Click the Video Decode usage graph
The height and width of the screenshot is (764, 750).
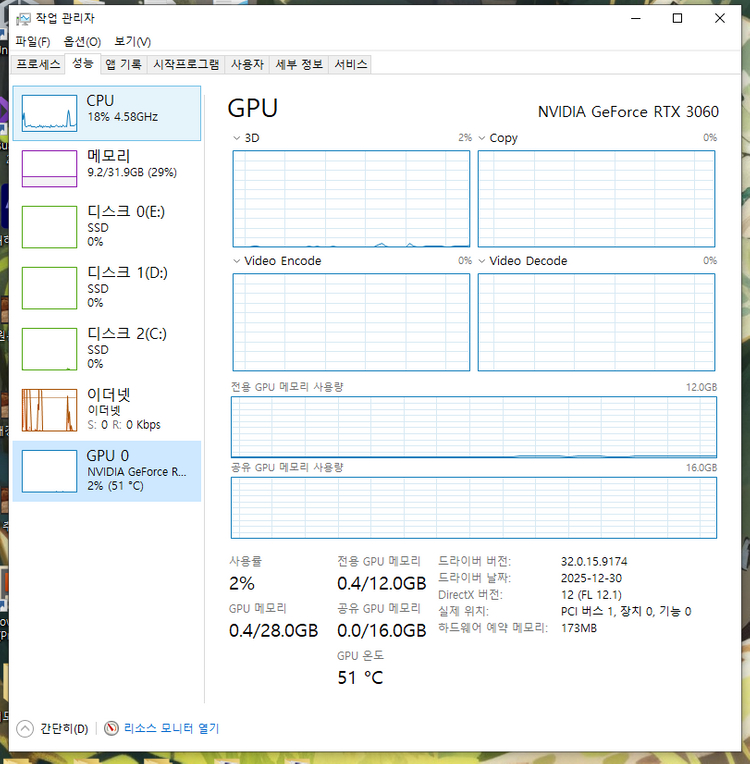(x=596, y=322)
